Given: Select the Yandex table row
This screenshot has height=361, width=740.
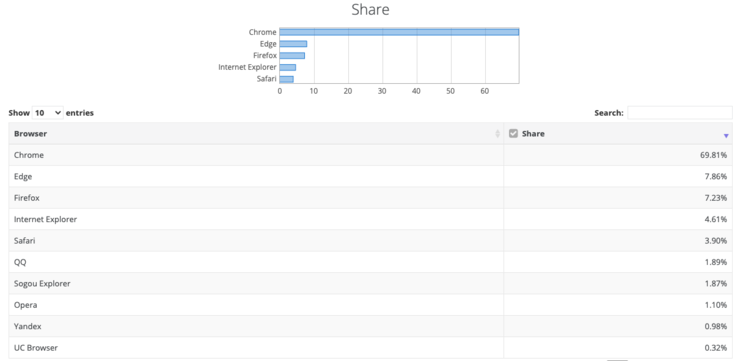Looking at the screenshot, I should (x=370, y=327).
